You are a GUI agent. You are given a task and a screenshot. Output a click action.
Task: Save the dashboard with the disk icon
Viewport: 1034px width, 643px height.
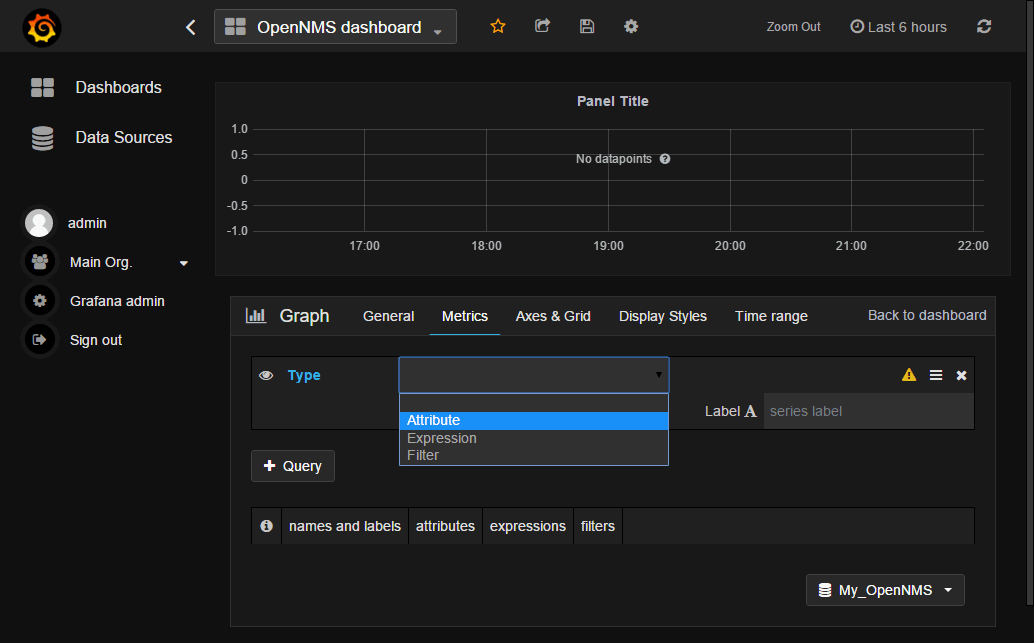[587, 26]
